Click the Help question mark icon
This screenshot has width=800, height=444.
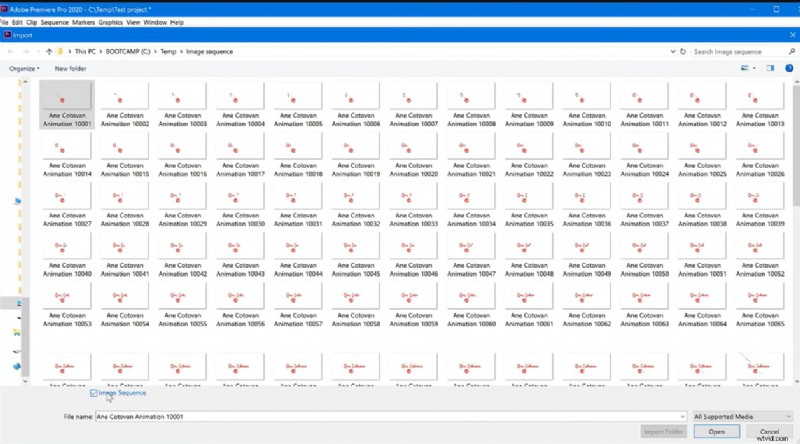788,68
